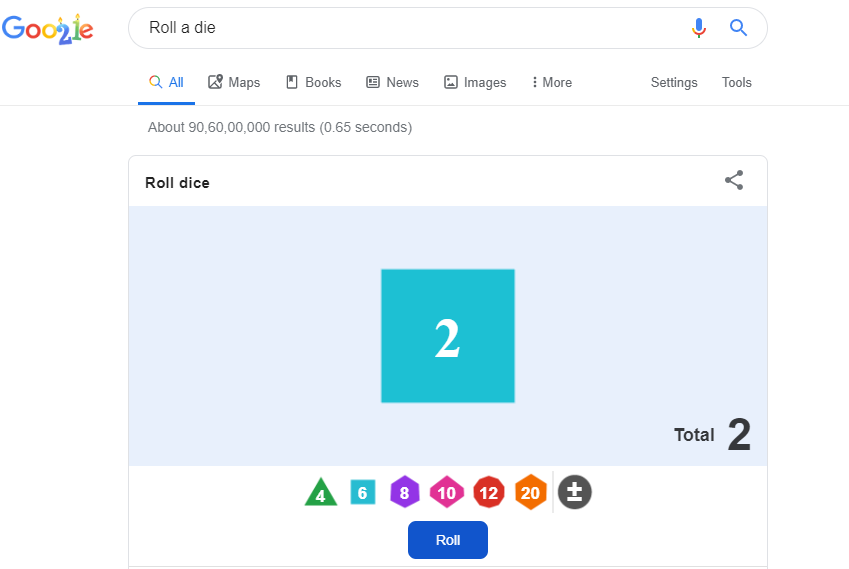Add the pink 10-sided die
Viewport: 849px width, 569px height.
pos(446,492)
